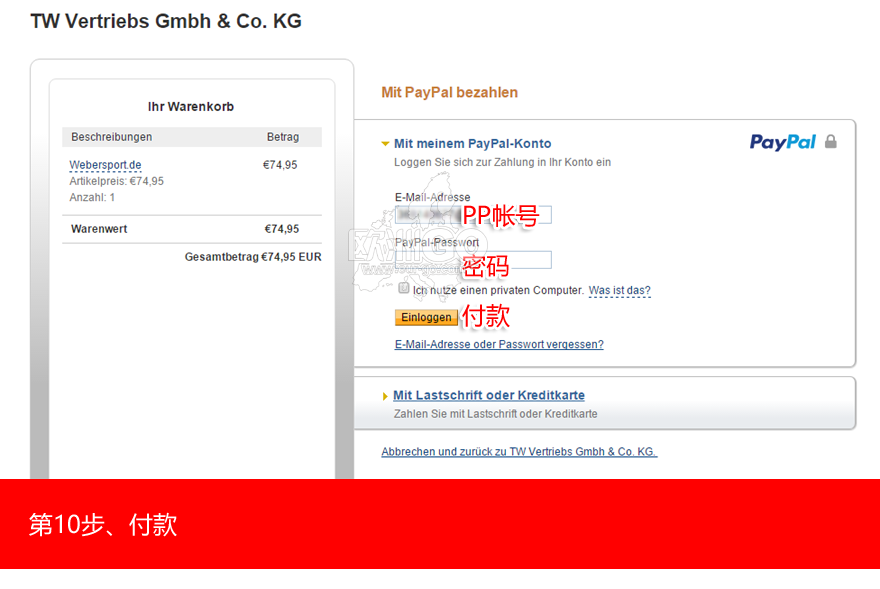Click the Beschreibungen column header
880x589 pixels.
112,137
